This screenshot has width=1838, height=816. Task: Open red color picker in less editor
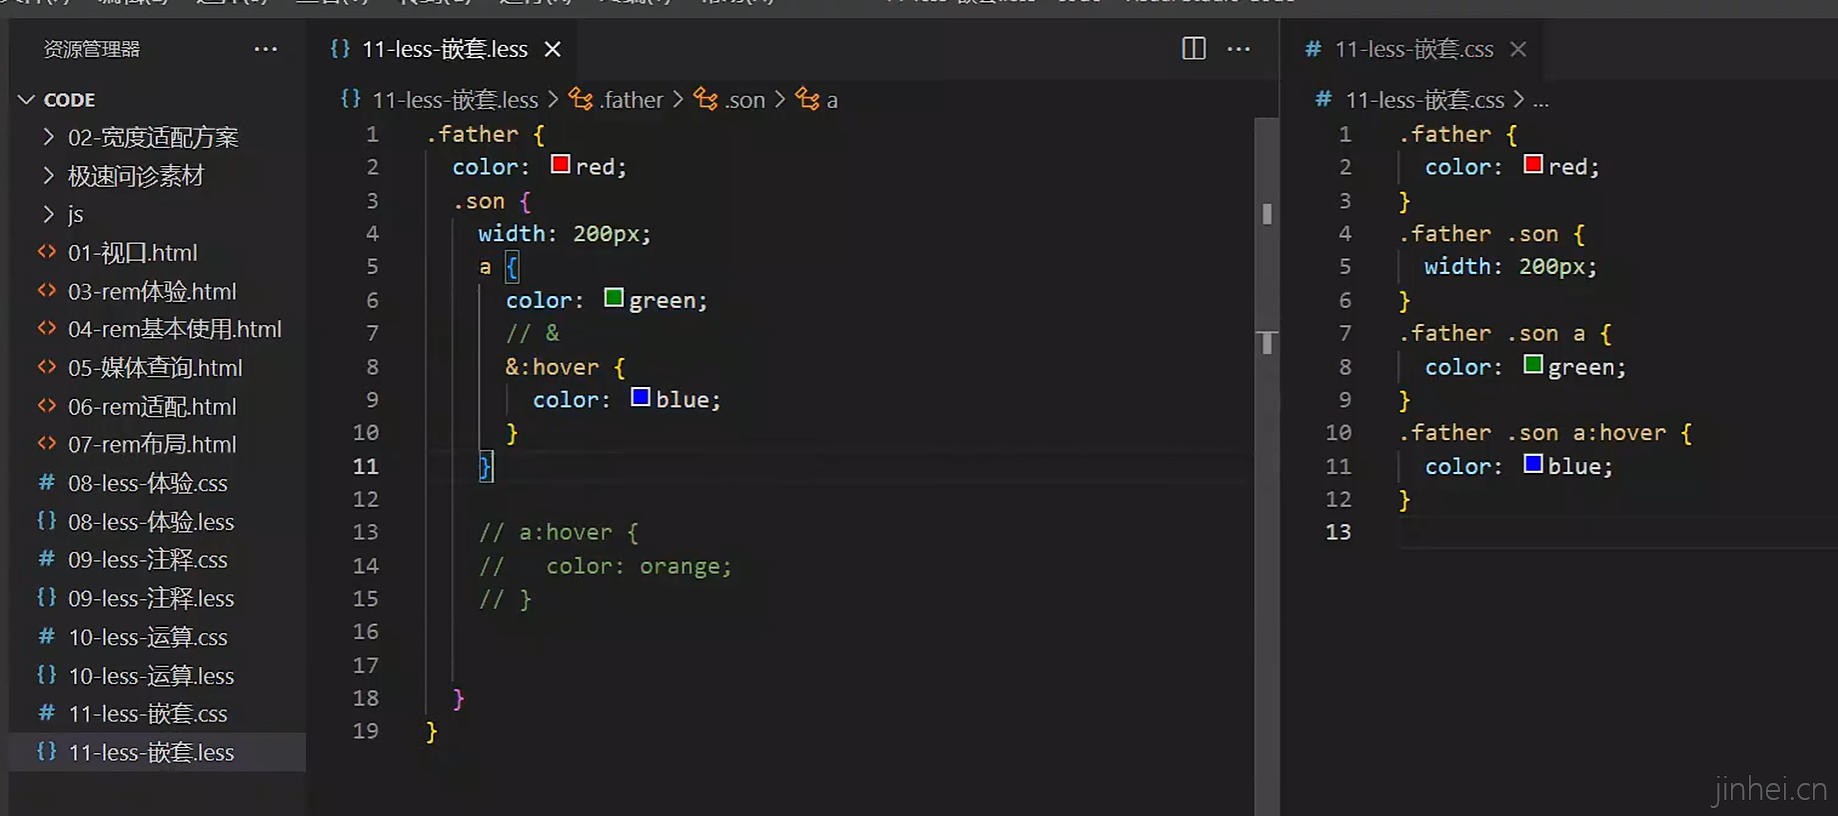click(x=560, y=164)
